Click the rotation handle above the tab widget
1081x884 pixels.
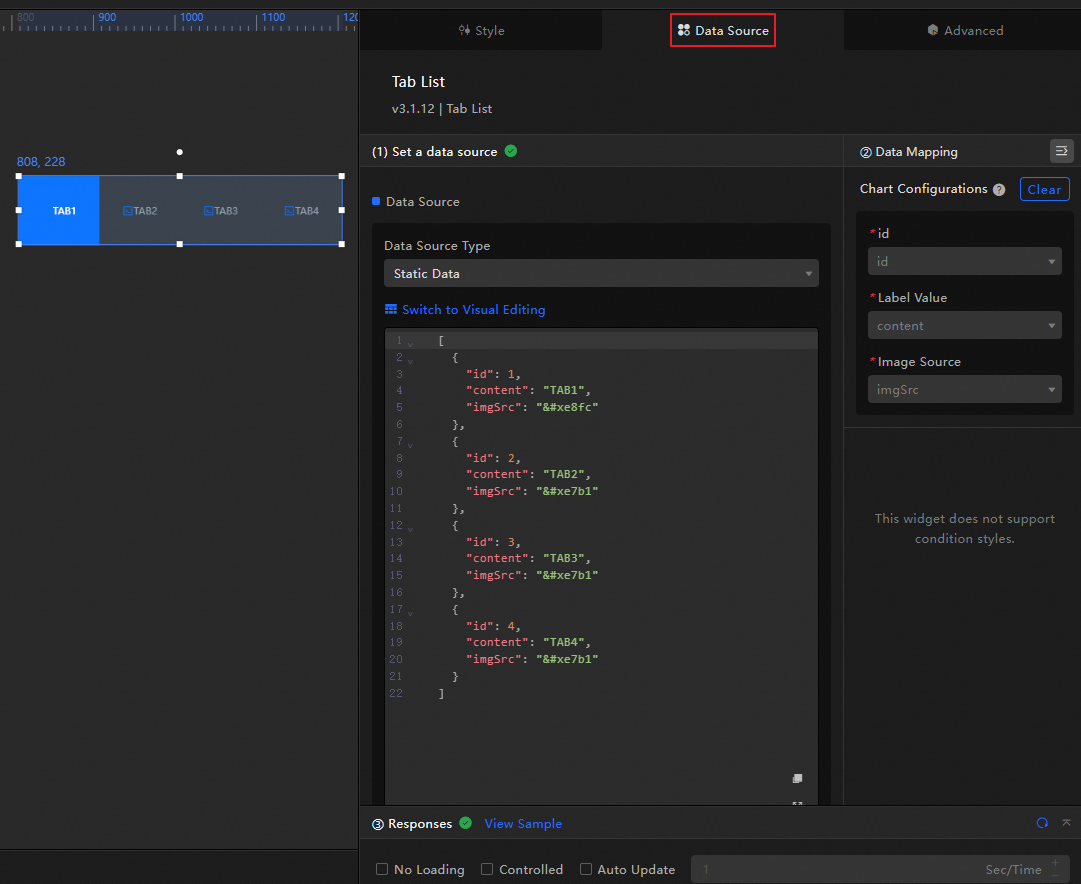180,152
